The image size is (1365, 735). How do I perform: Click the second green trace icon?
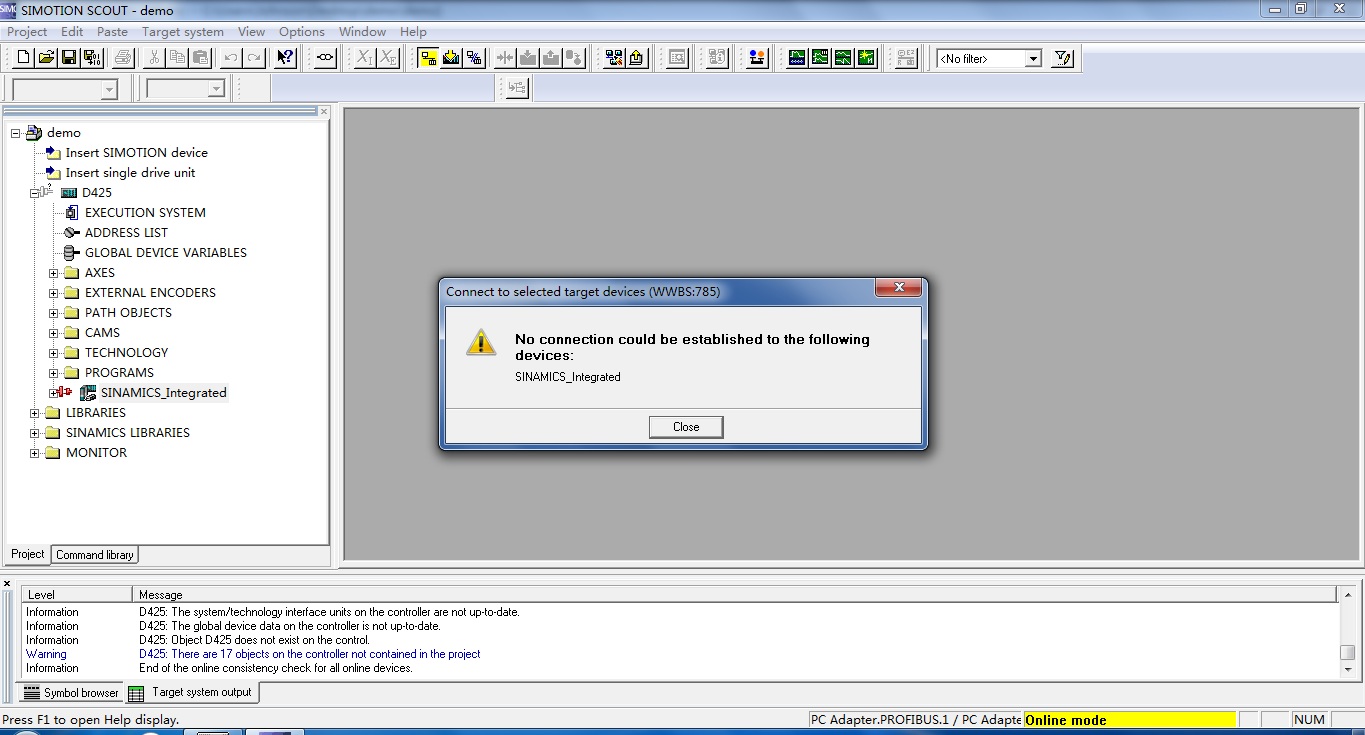pyautogui.click(x=820, y=58)
